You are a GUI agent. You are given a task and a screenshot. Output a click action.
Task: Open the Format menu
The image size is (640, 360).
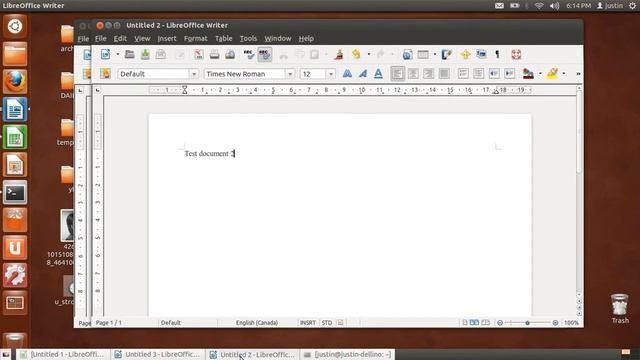(196, 38)
